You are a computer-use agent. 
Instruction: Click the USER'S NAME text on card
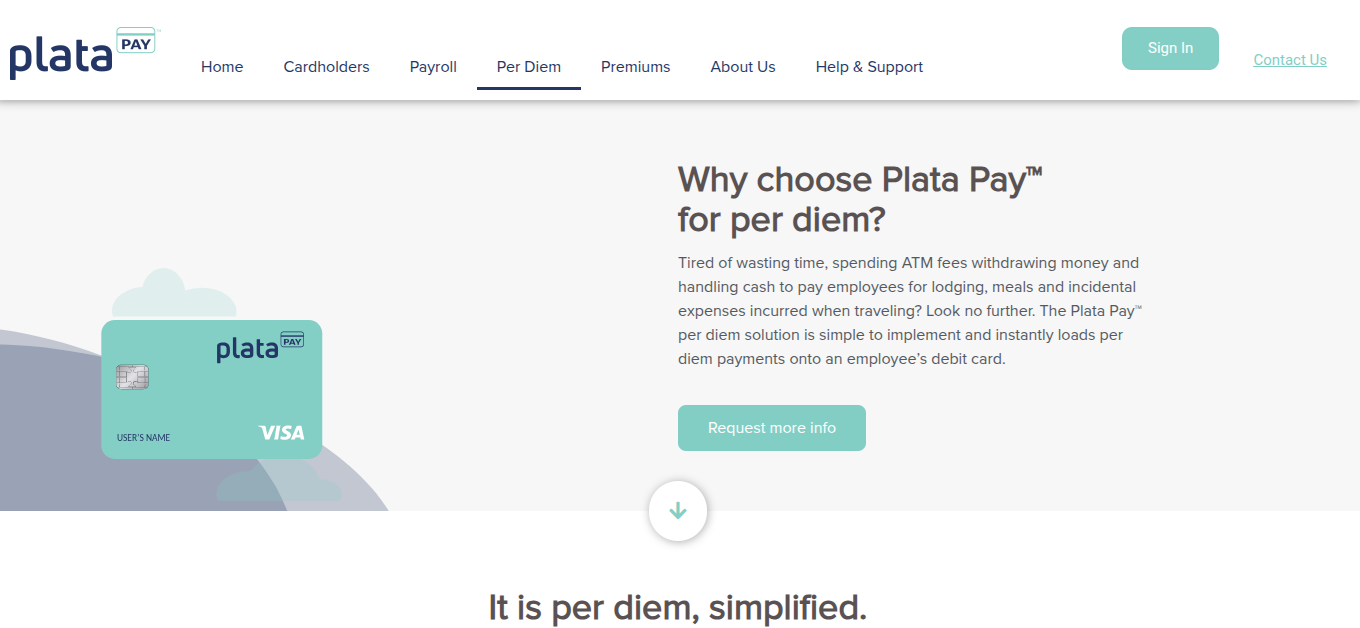[144, 438]
